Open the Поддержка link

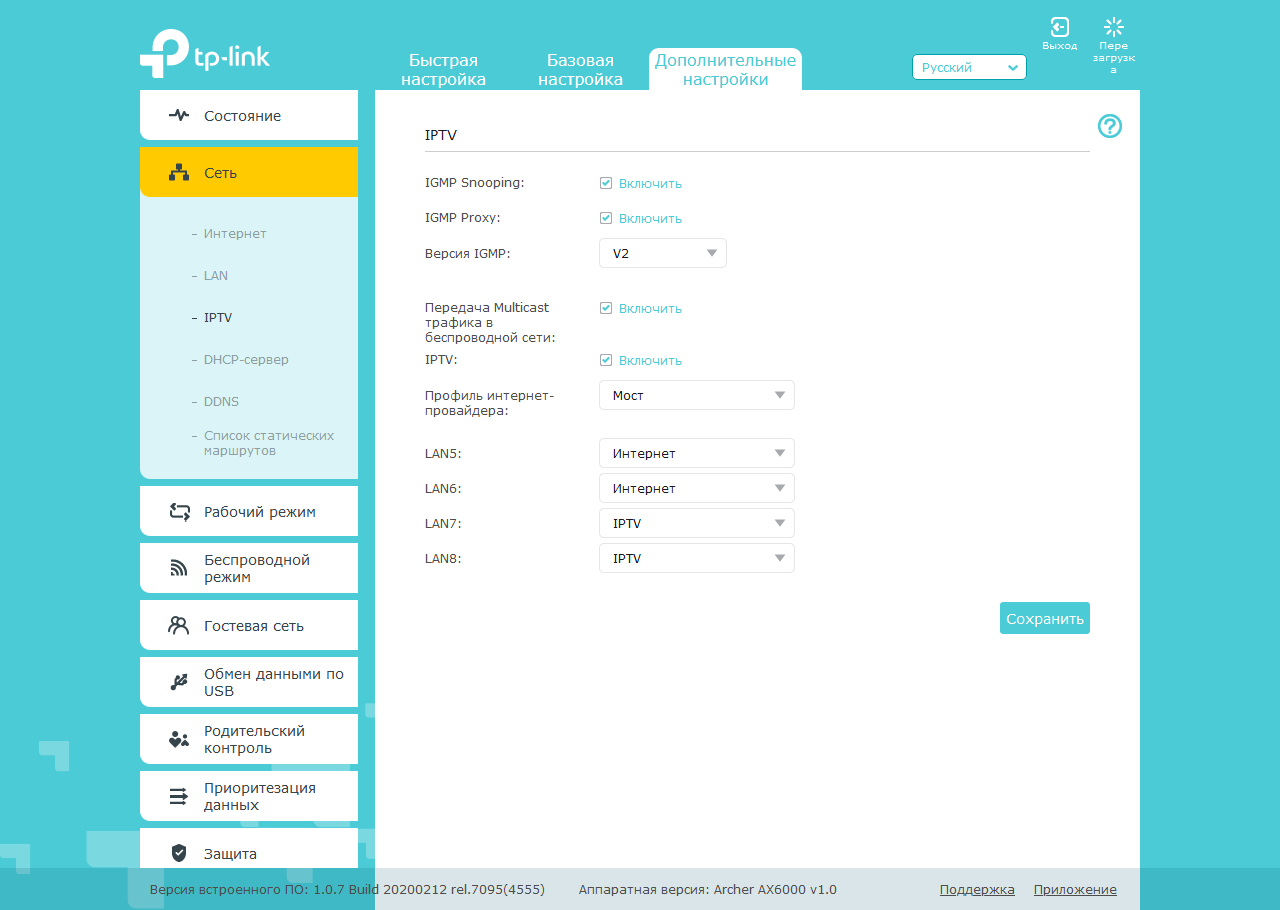977,889
